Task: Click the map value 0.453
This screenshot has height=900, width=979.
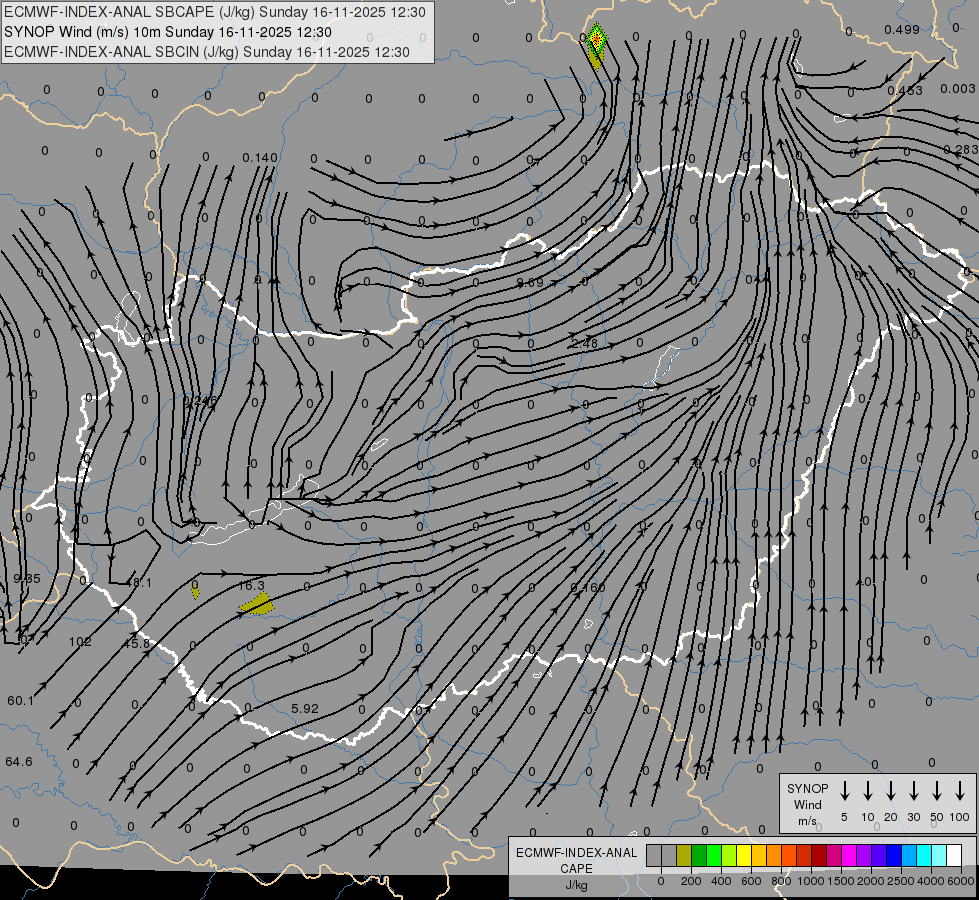Action: click(x=905, y=91)
